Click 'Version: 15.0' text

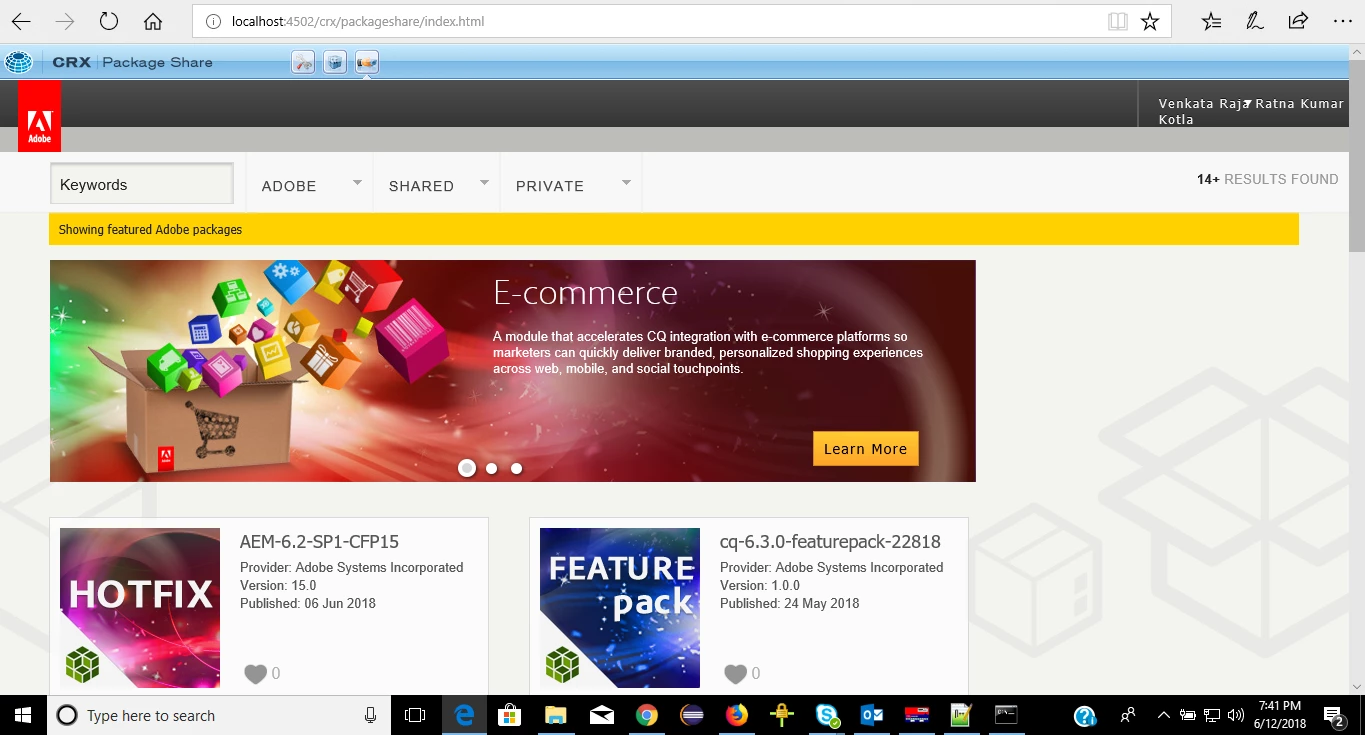278,585
